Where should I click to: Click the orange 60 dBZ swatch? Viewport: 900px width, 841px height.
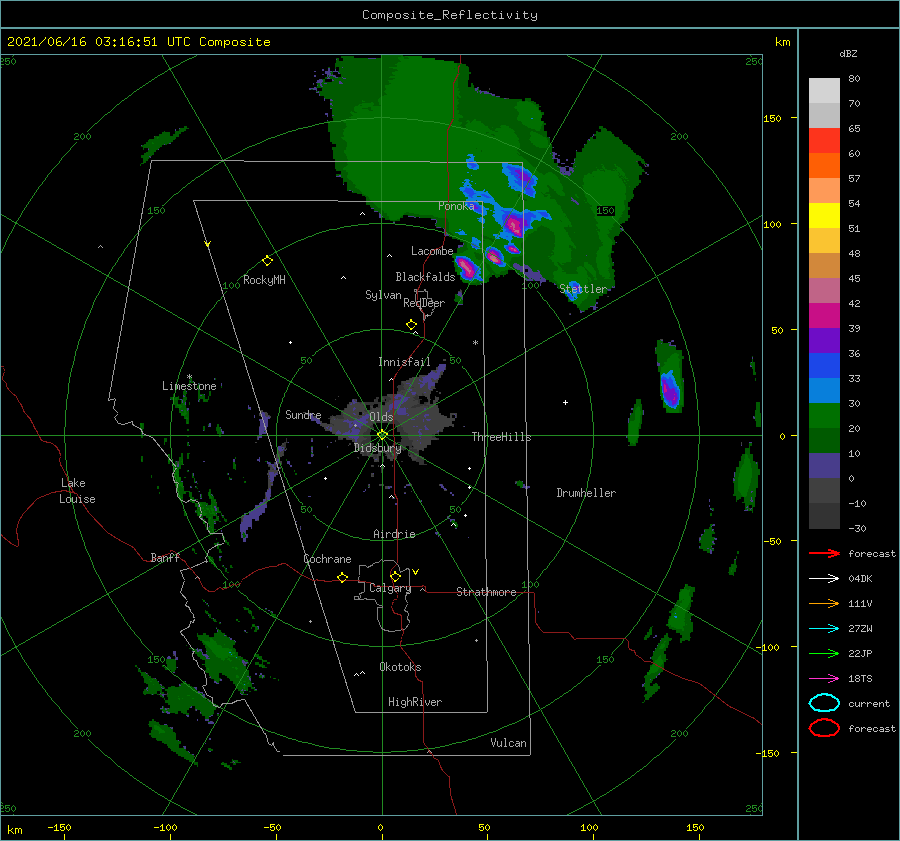point(824,165)
